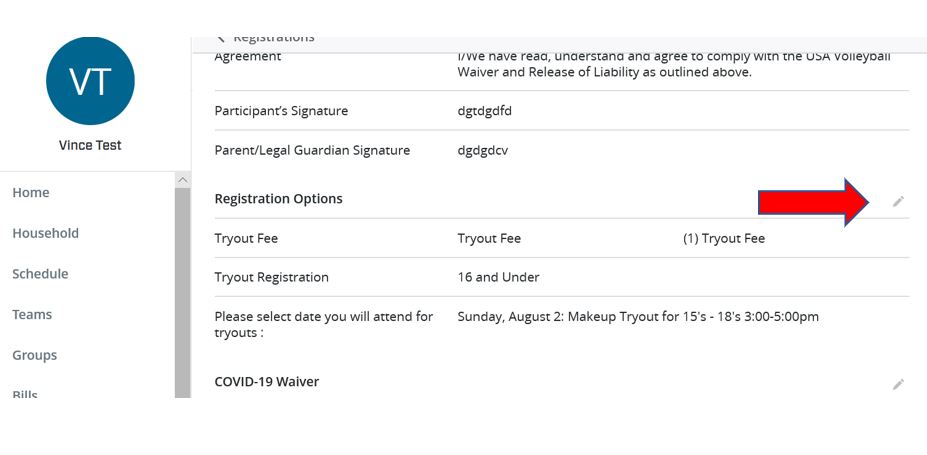The image size is (927, 455).
Task: Open the VT profile avatar
Action: click(x=90, y=81)
